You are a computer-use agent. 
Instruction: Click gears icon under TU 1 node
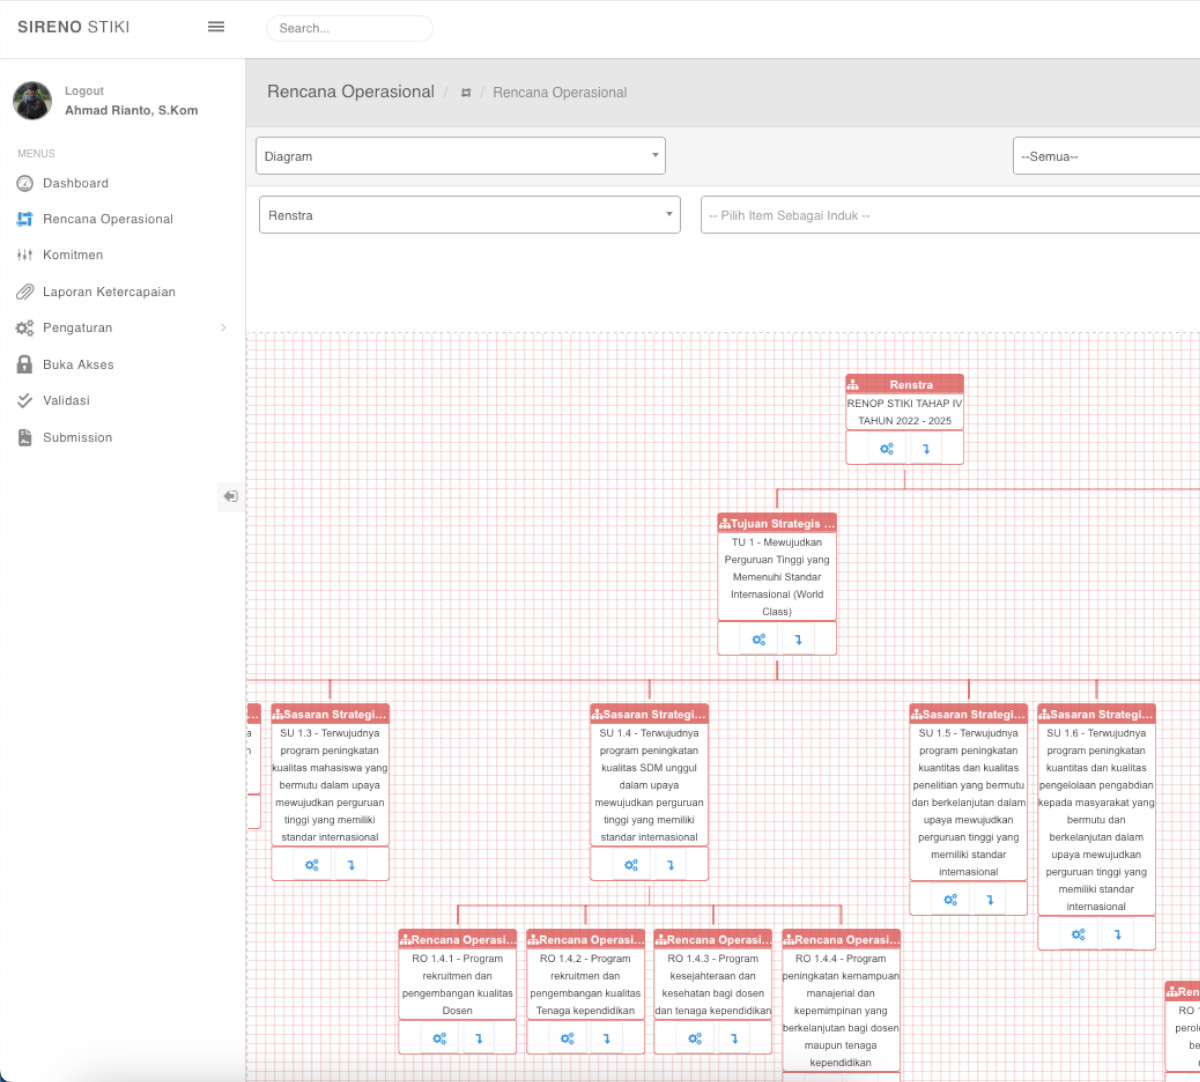point(759,639)
